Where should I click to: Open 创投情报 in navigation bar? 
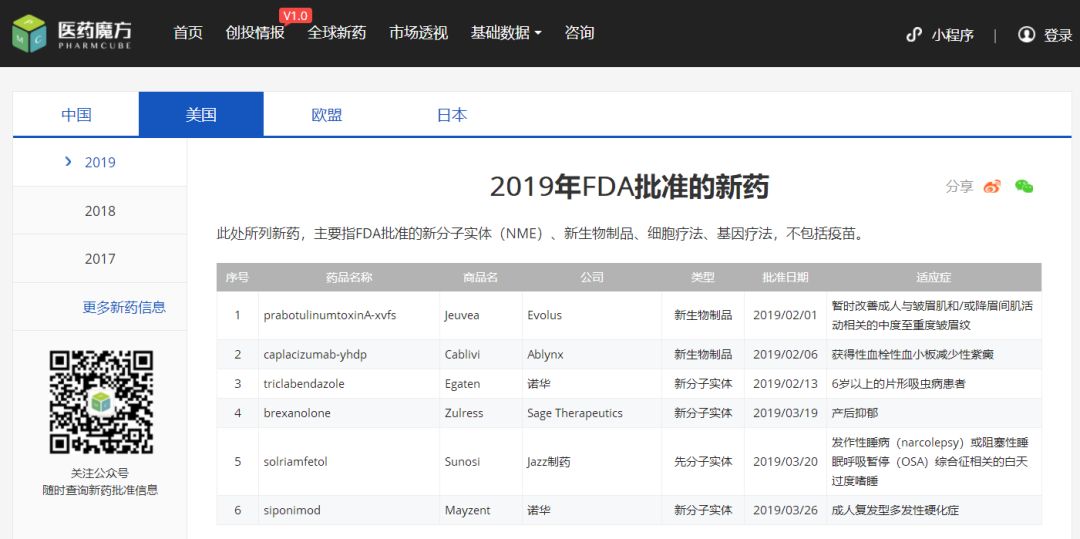[255, 32]
